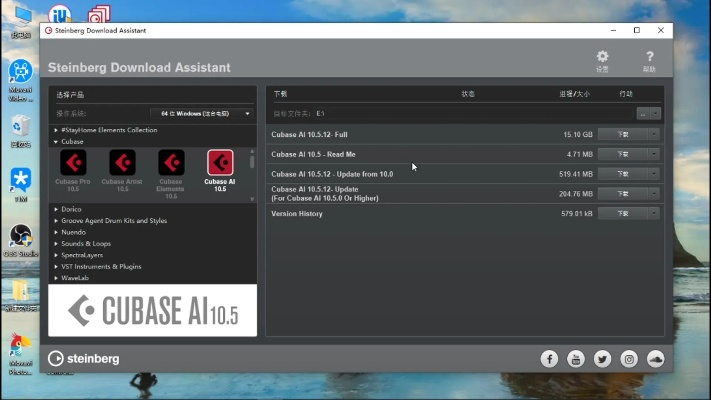Download Cubase AI 10.5 Read Me
The height and width of the screenshot is (400, 711).
(623, 154)
